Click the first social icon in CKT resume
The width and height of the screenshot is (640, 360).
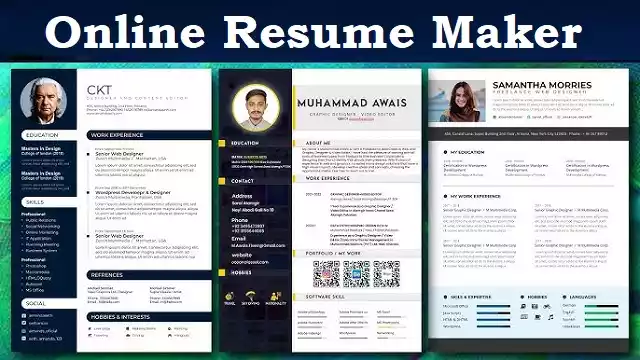coord(24,316)
